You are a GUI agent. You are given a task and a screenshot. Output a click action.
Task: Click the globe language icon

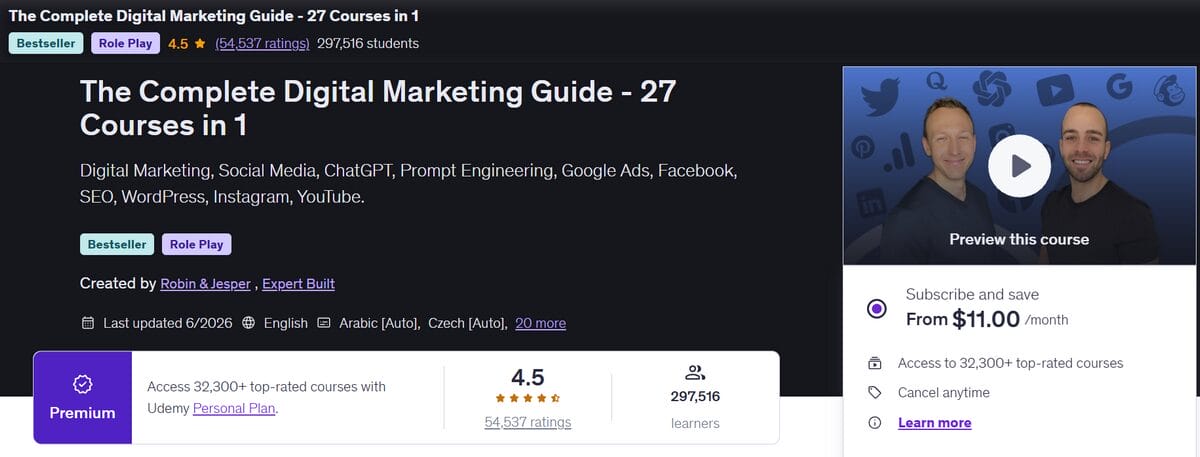click(x=249, y=323)
